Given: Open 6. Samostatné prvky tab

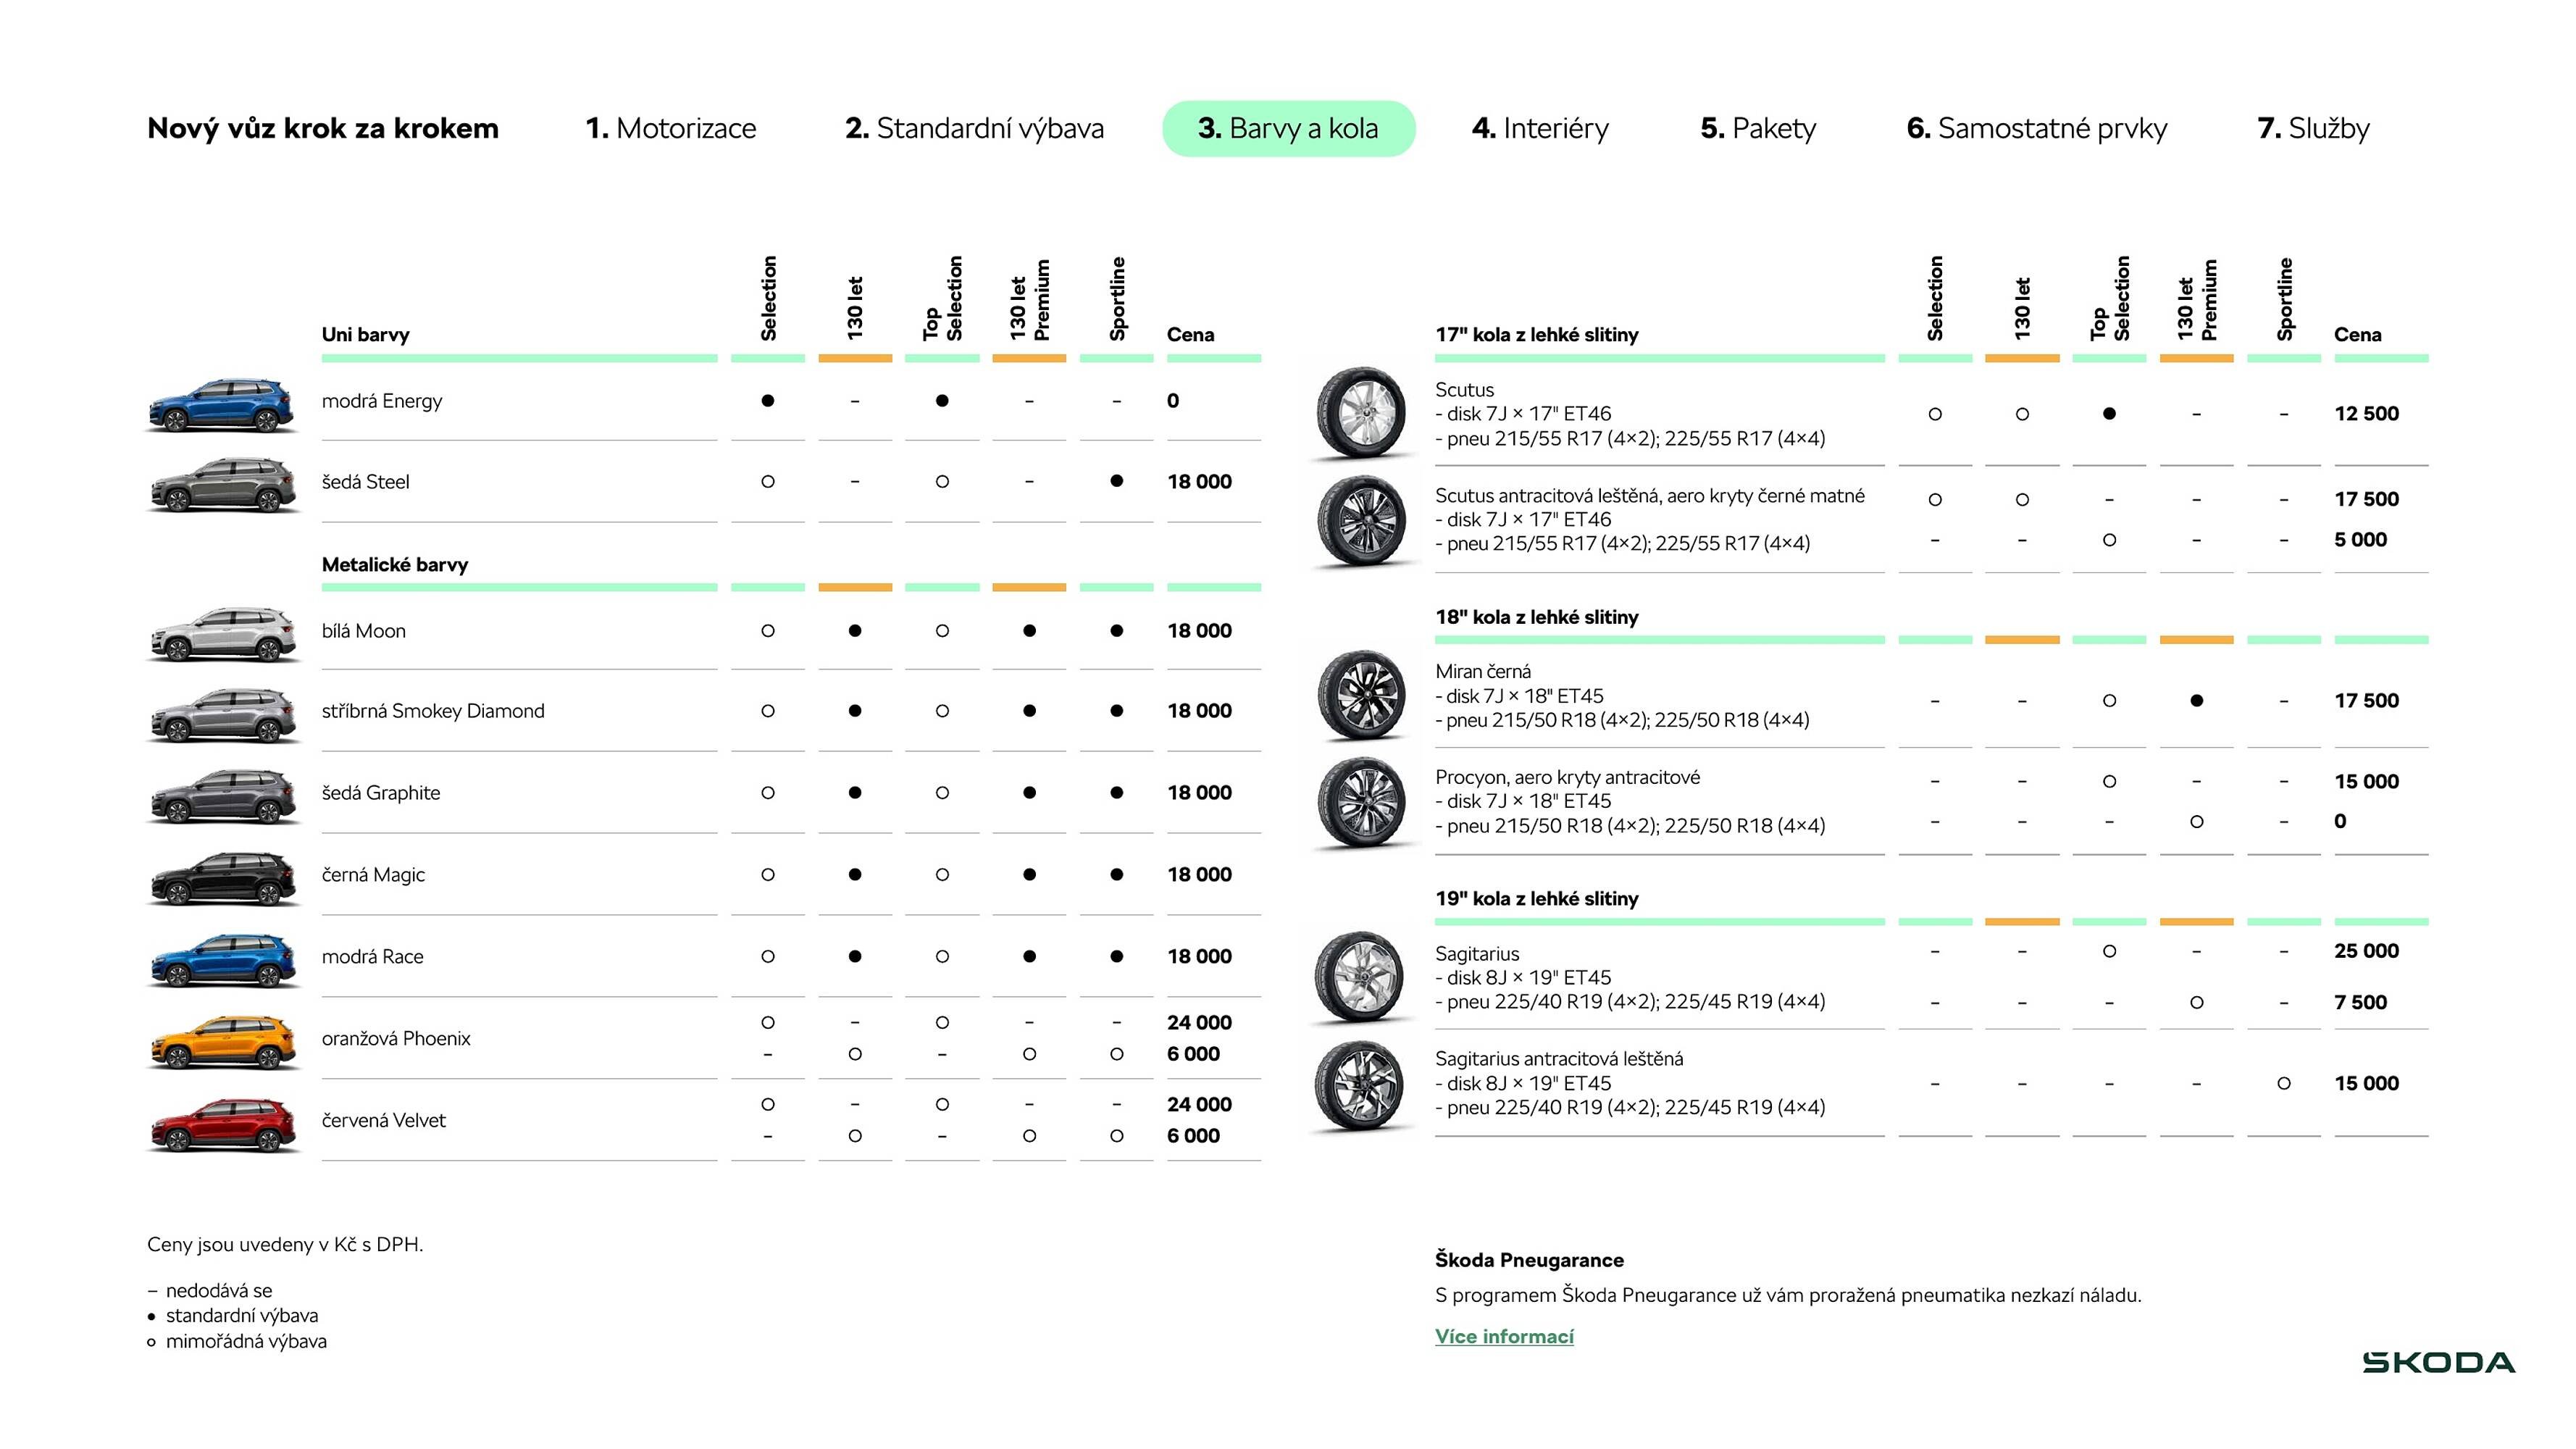Looking at the screenshot, I should [2036, 128].
